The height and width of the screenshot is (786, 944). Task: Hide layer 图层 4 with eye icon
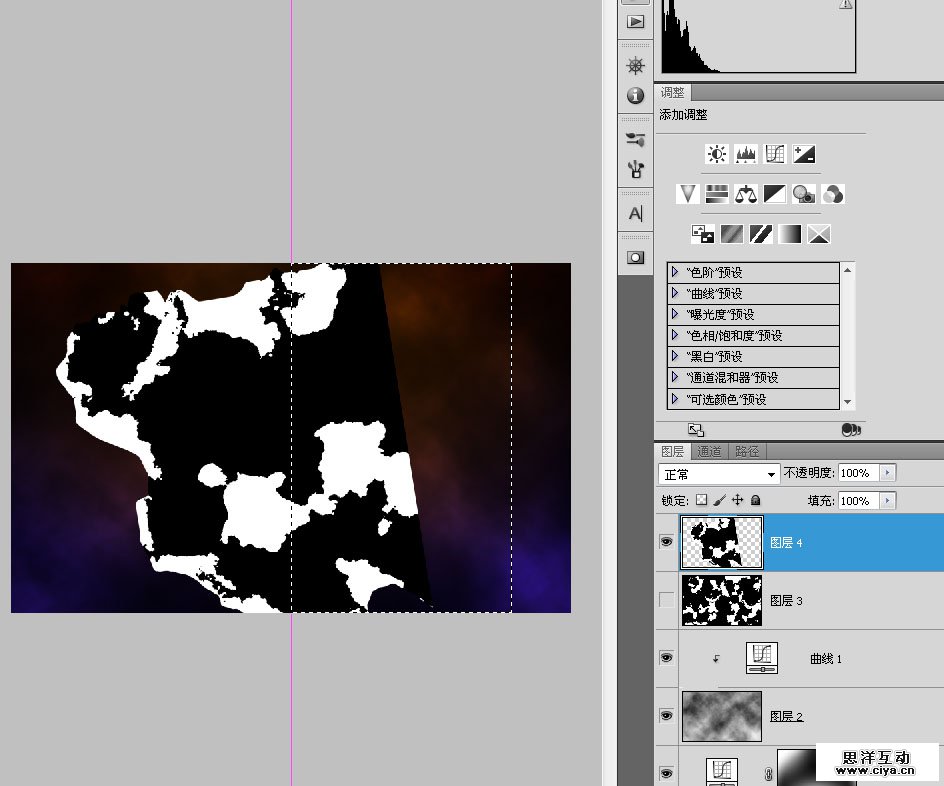click(666, 542)
